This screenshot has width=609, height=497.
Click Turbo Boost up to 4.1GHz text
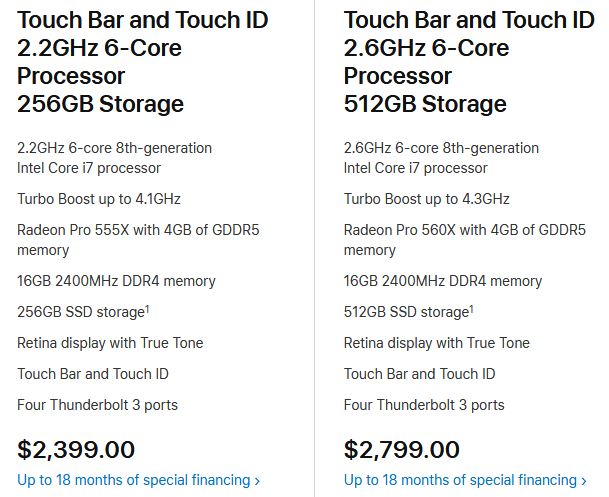tap(99, 199)
